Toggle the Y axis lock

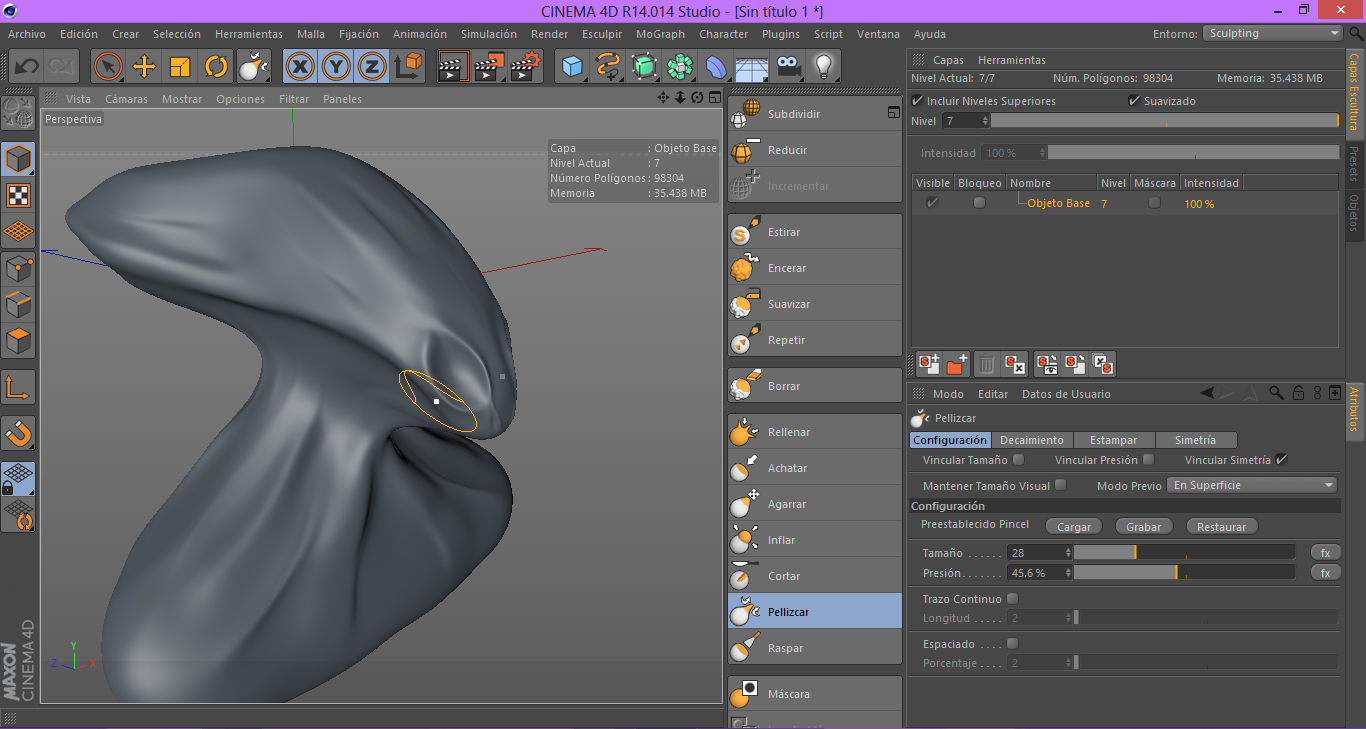click(x=336, y=67)
